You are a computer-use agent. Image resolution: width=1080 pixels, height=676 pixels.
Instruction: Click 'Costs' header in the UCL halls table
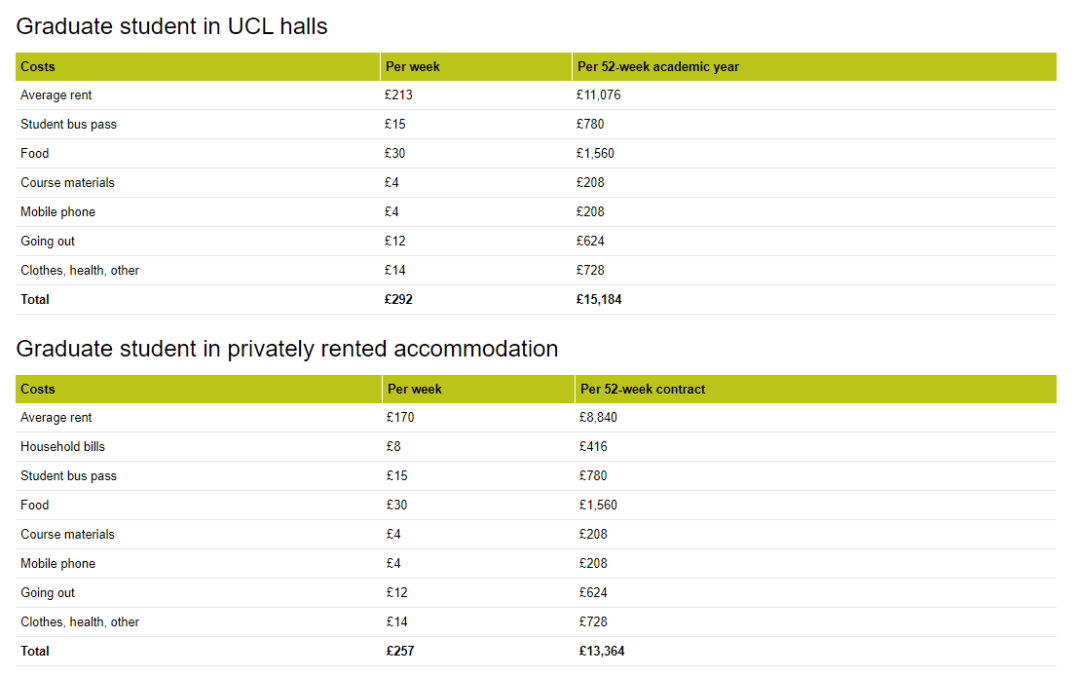pos(38,67)
